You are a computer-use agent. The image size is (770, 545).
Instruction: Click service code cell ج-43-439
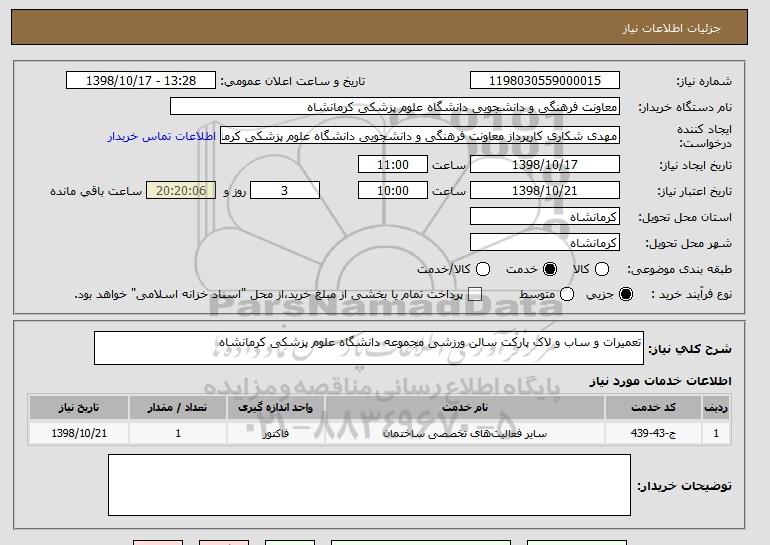click(x=653, y=434)
